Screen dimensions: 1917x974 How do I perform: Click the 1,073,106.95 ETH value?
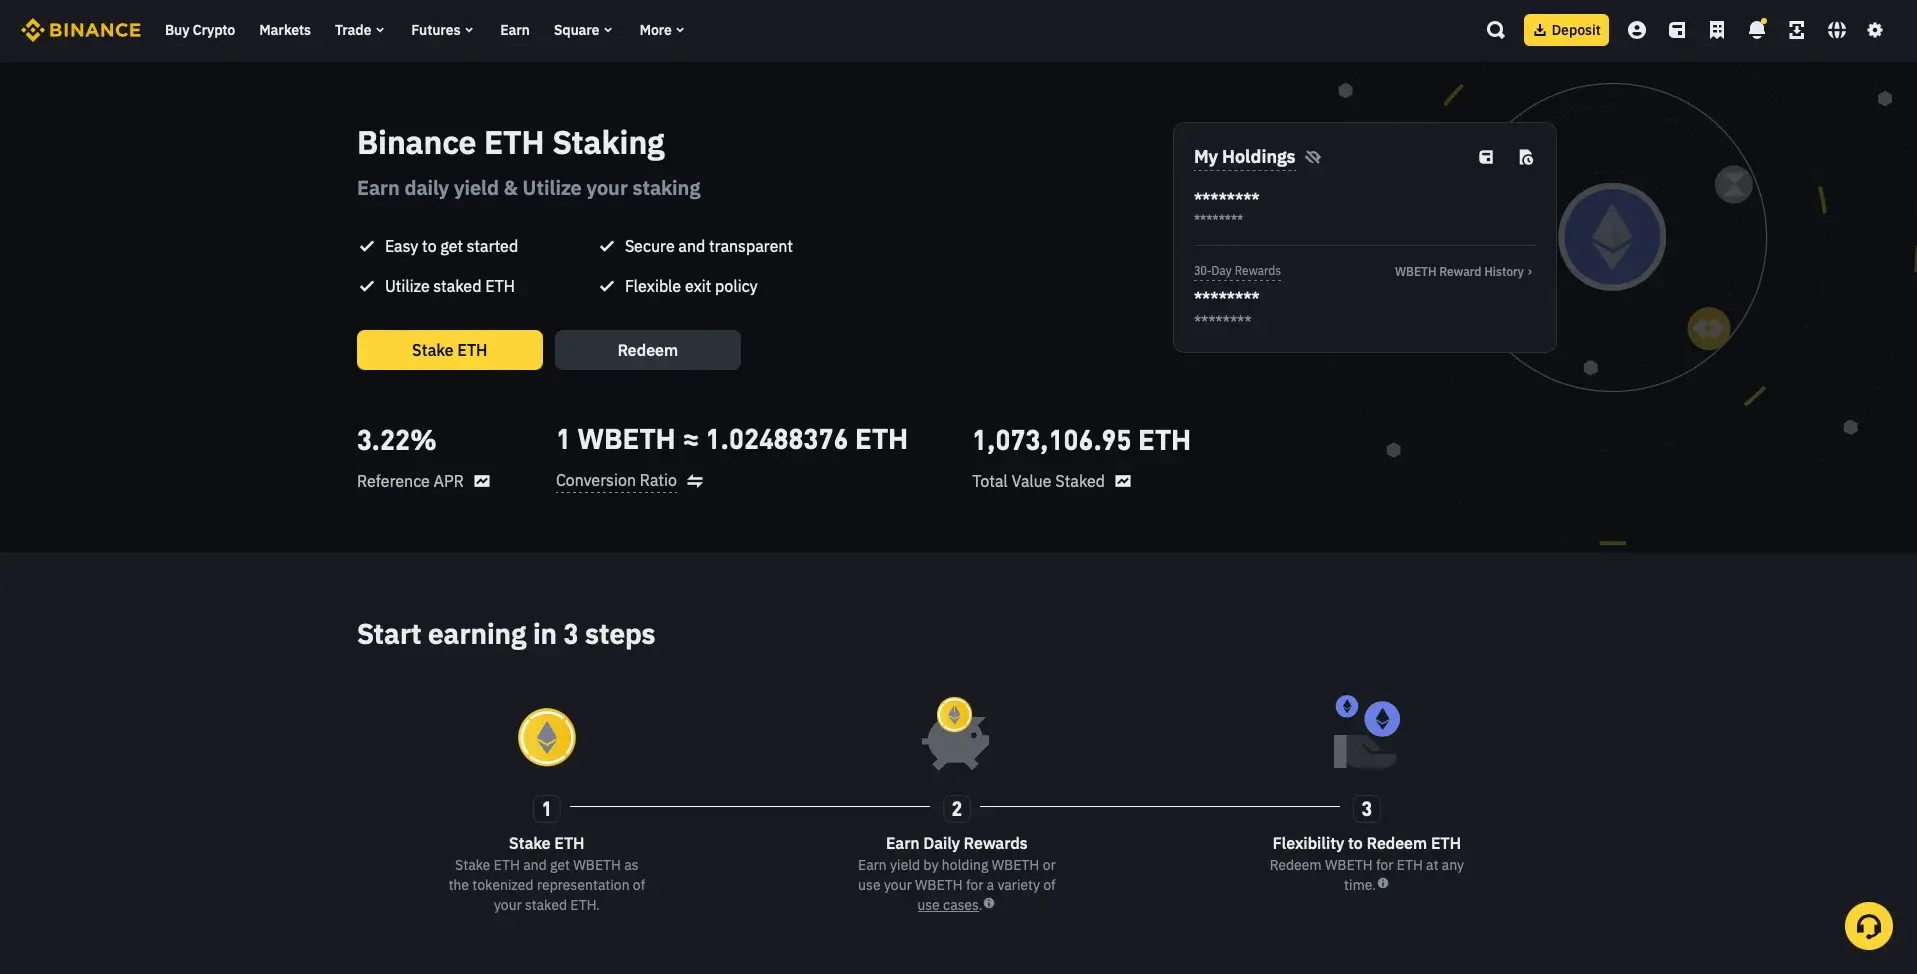[x=1081, y=440]
